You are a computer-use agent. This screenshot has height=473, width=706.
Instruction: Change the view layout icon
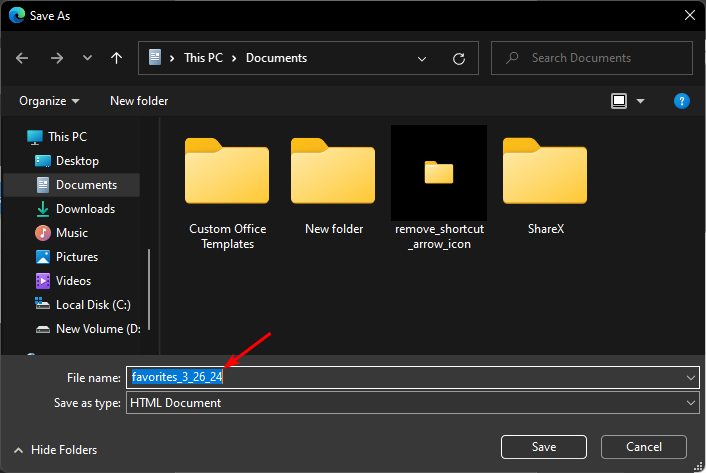[x=619, y=101]
